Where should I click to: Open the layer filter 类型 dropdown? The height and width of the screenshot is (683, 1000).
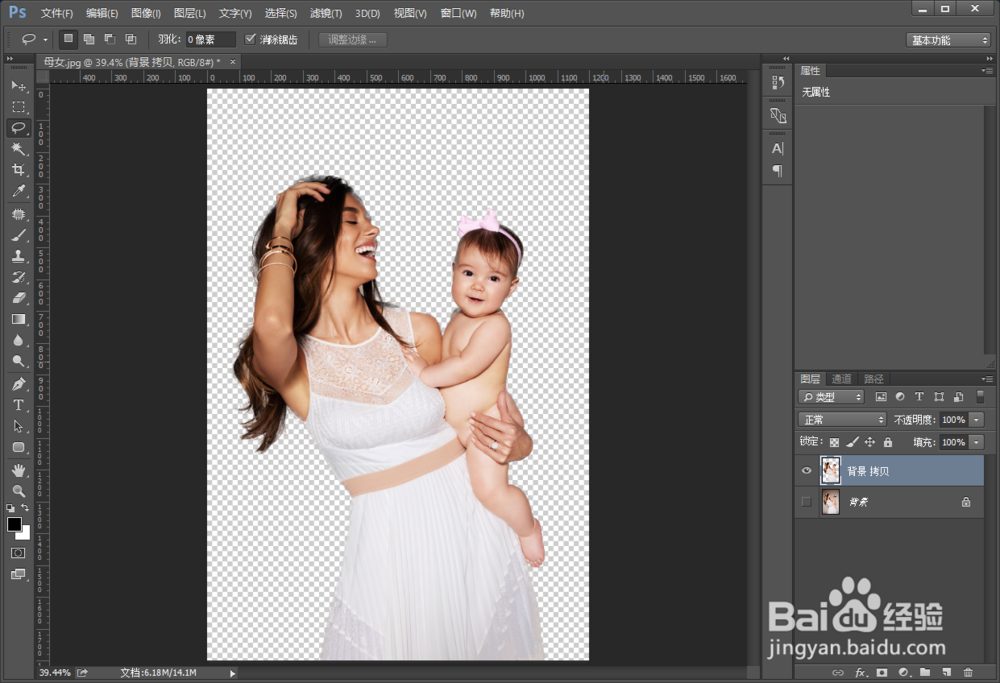tap(831, 397)
